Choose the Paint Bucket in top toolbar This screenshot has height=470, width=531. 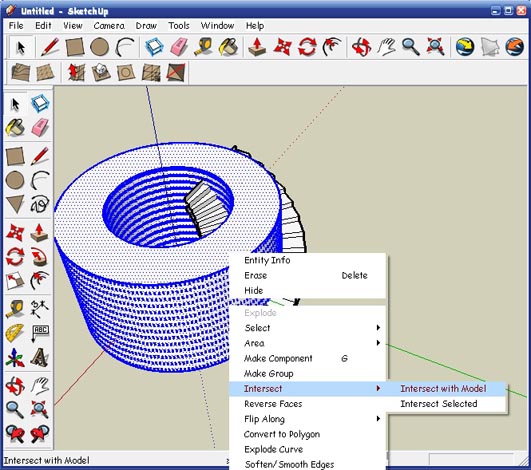(x=229, y=47)
